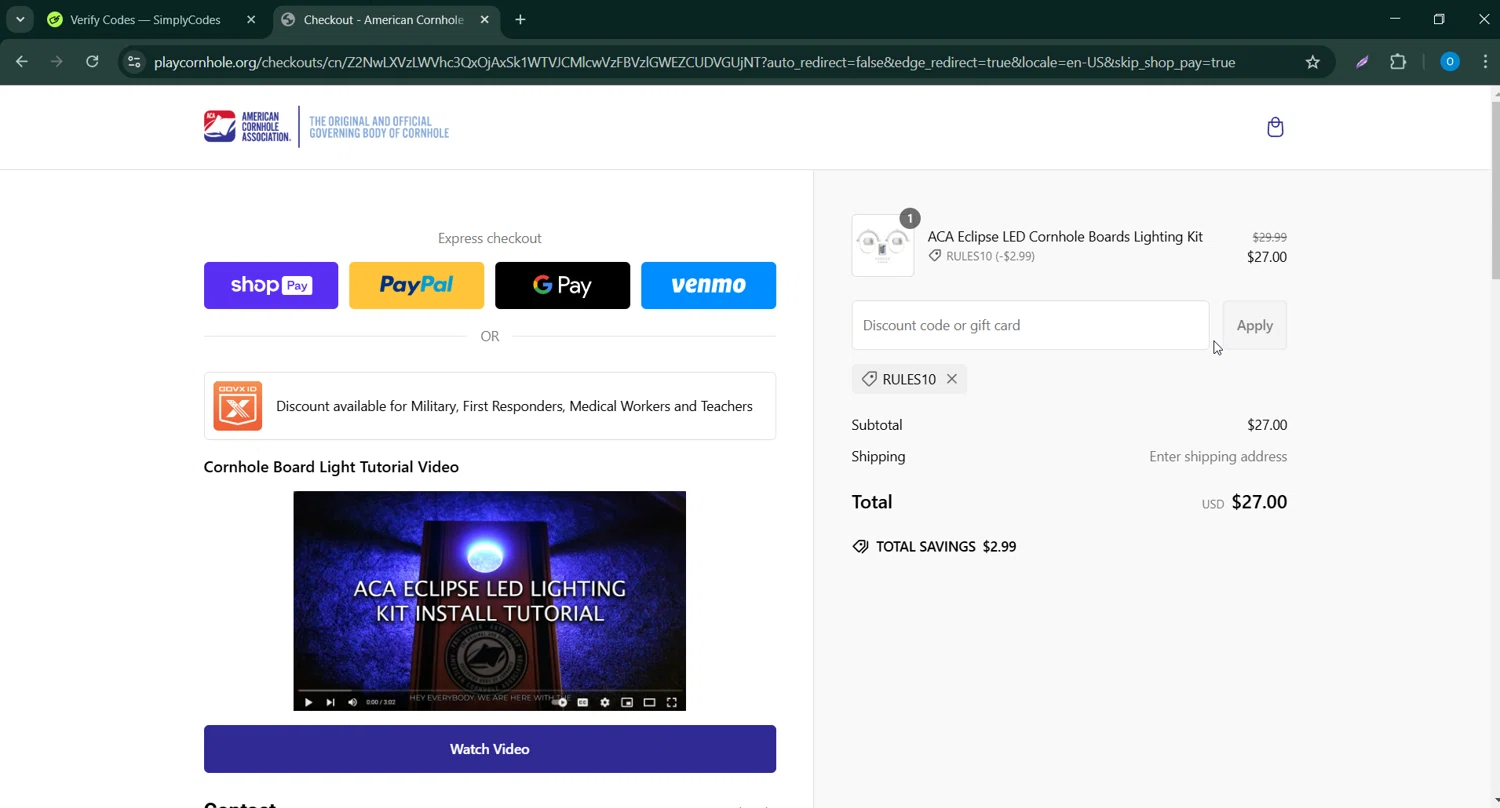Click the RULES10 tag chip label
The image size is (1500, 808).
coord(909,379)
